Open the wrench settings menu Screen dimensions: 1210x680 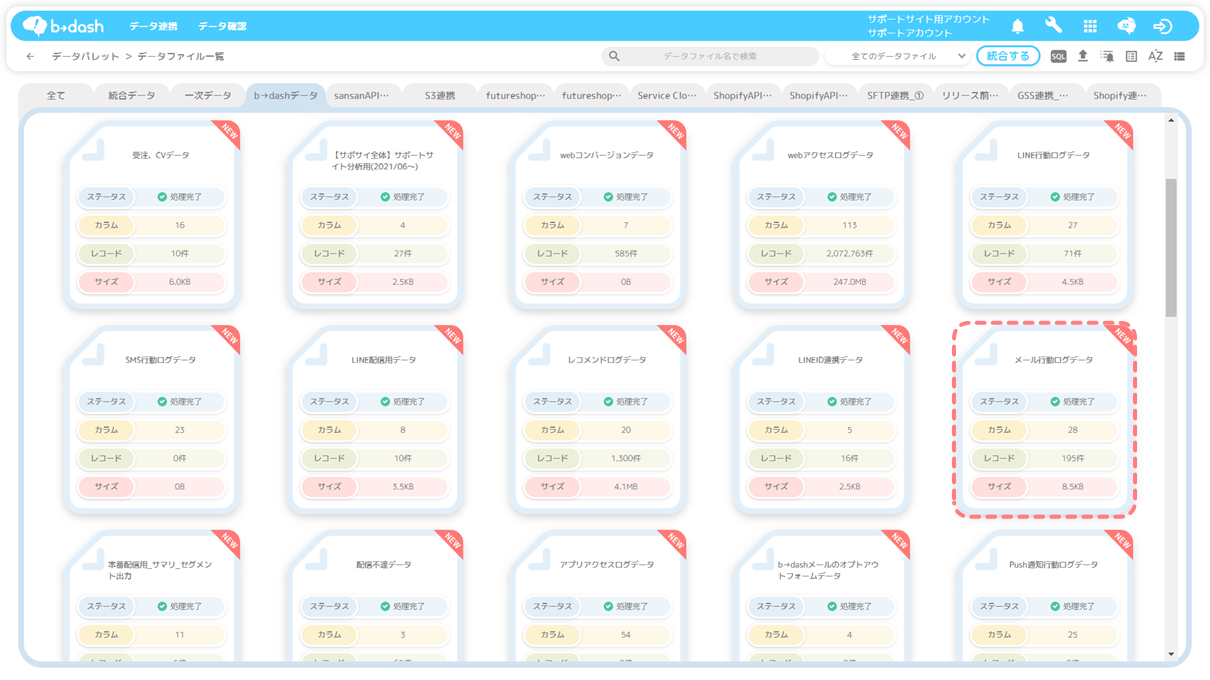[1053, 26]
